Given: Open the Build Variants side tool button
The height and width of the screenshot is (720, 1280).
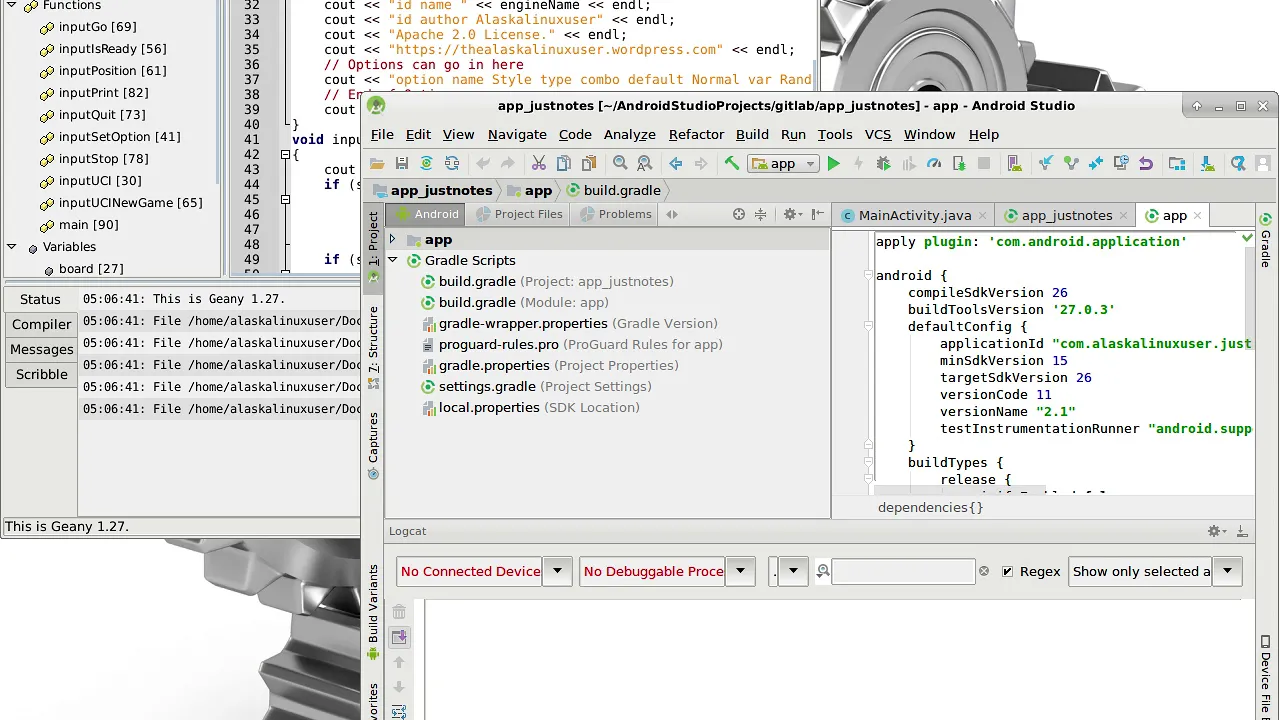Looking at the screenshot, I should click(x=373, y=612).
